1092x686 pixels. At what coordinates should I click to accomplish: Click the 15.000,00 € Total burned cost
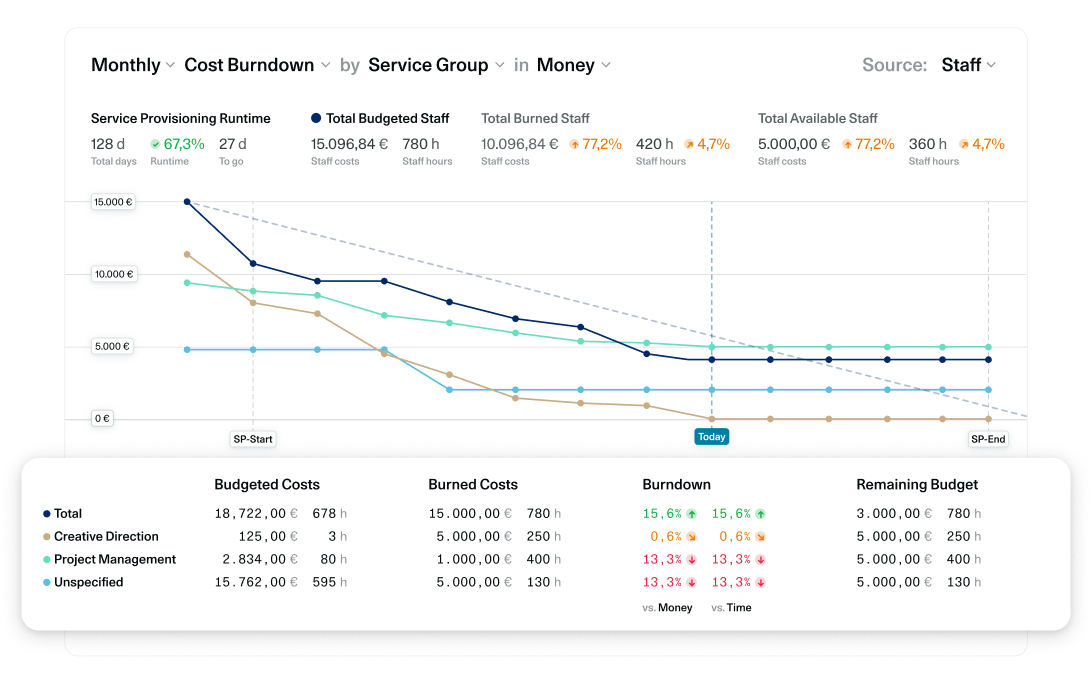point(470,514)
